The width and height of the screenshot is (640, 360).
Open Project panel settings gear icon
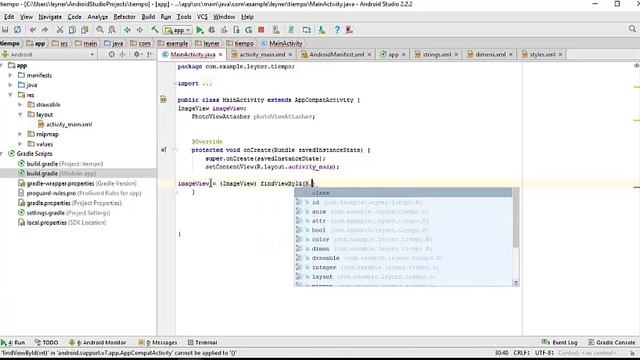tap(137, 54)
